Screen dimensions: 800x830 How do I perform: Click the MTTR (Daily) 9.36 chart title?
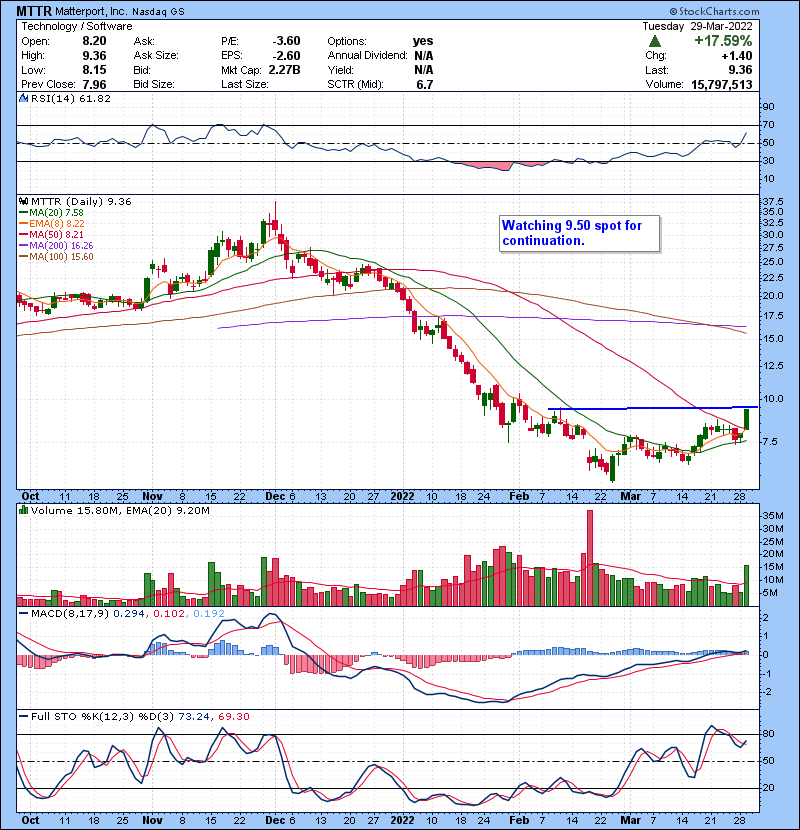coord(81,202)
